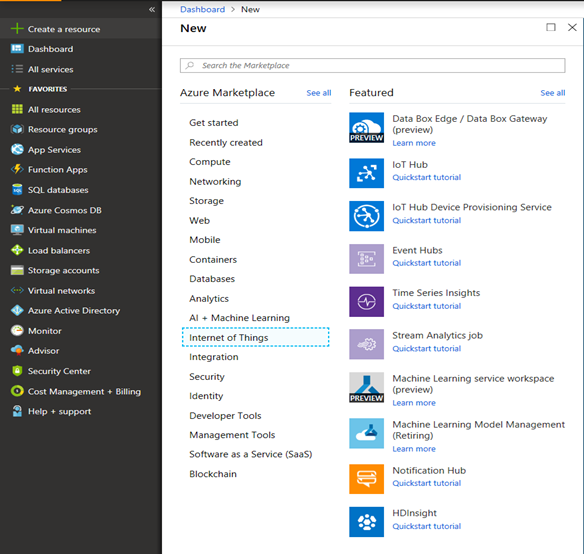Viewport: 587px width, 554px height.
Task: Collapse the left sidebar with the double chevron
Action: click(152, 10)
